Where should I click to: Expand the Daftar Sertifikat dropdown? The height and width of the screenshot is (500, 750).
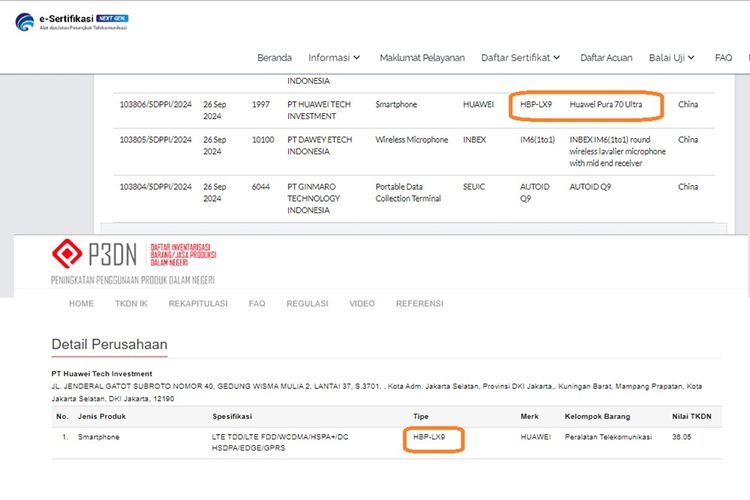(520, 58)
